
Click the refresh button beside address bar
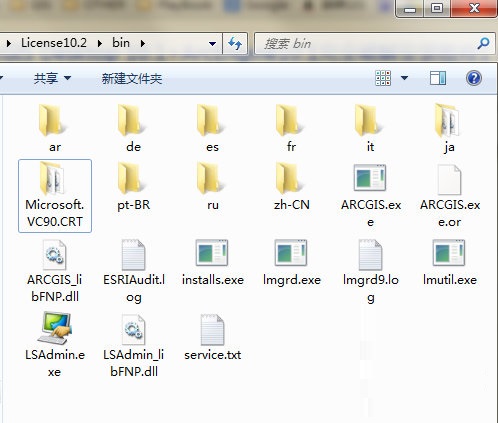(x=235, y=43)
